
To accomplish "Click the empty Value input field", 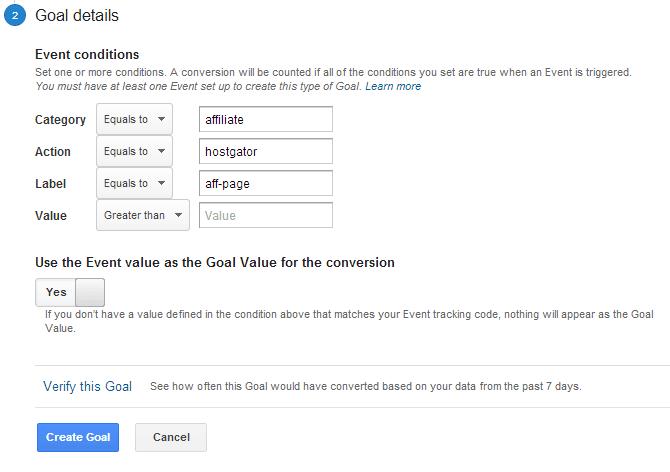I will [266, 215].
